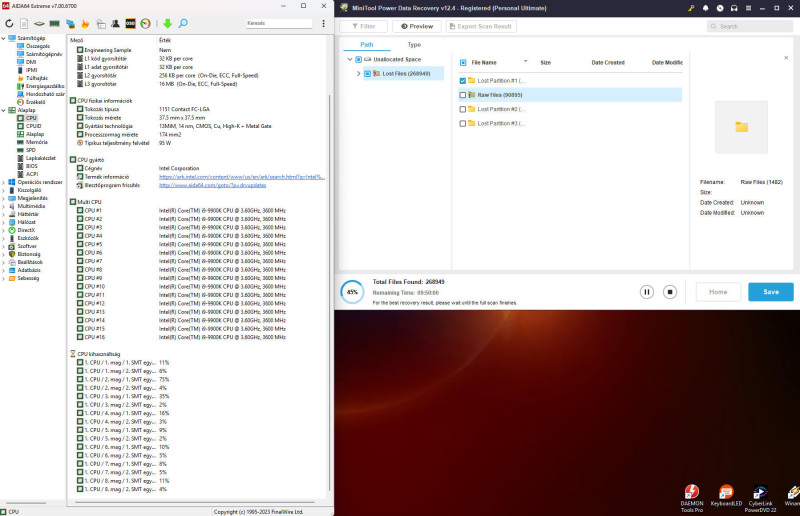Open KeyboardLED desktop icon

tap(726, 495)
